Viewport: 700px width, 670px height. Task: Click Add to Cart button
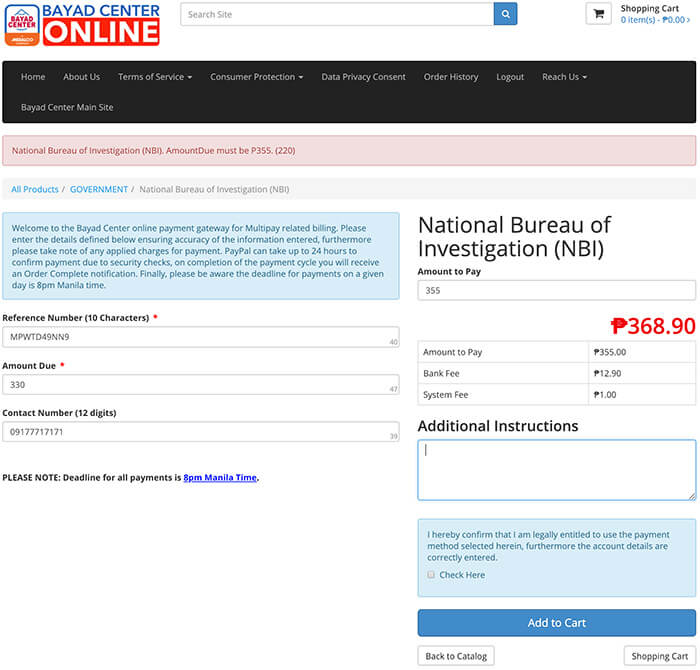[x=557, y=623]
